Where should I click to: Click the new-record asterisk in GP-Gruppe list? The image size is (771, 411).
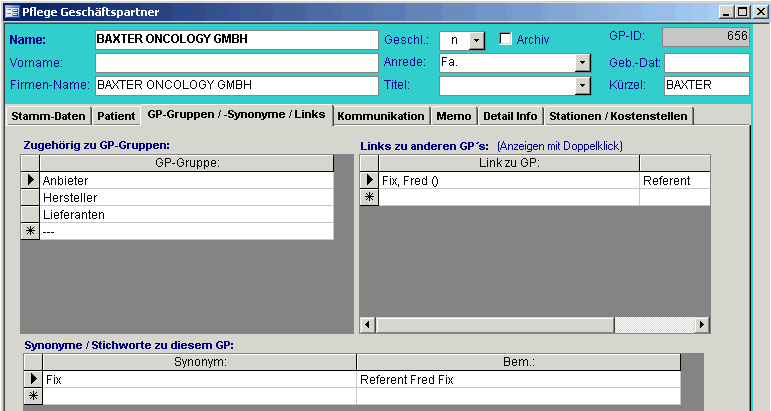click(x=30, y=231)
